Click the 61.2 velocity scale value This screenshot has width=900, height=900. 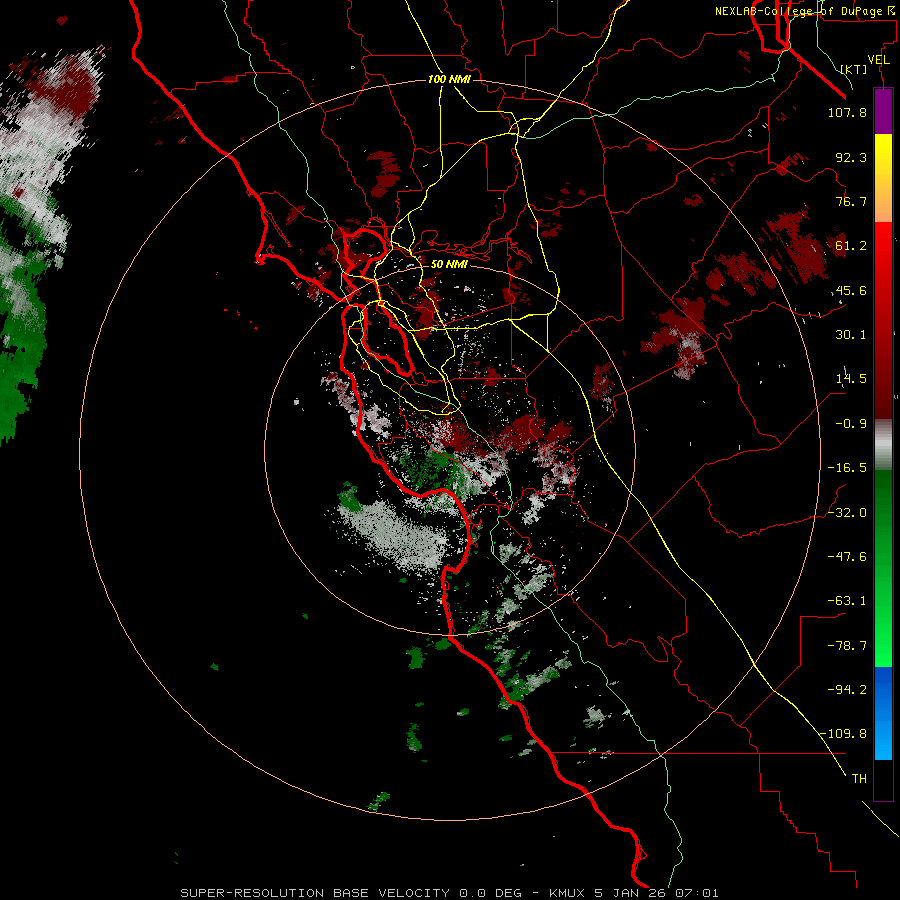[x=851, y=246]
